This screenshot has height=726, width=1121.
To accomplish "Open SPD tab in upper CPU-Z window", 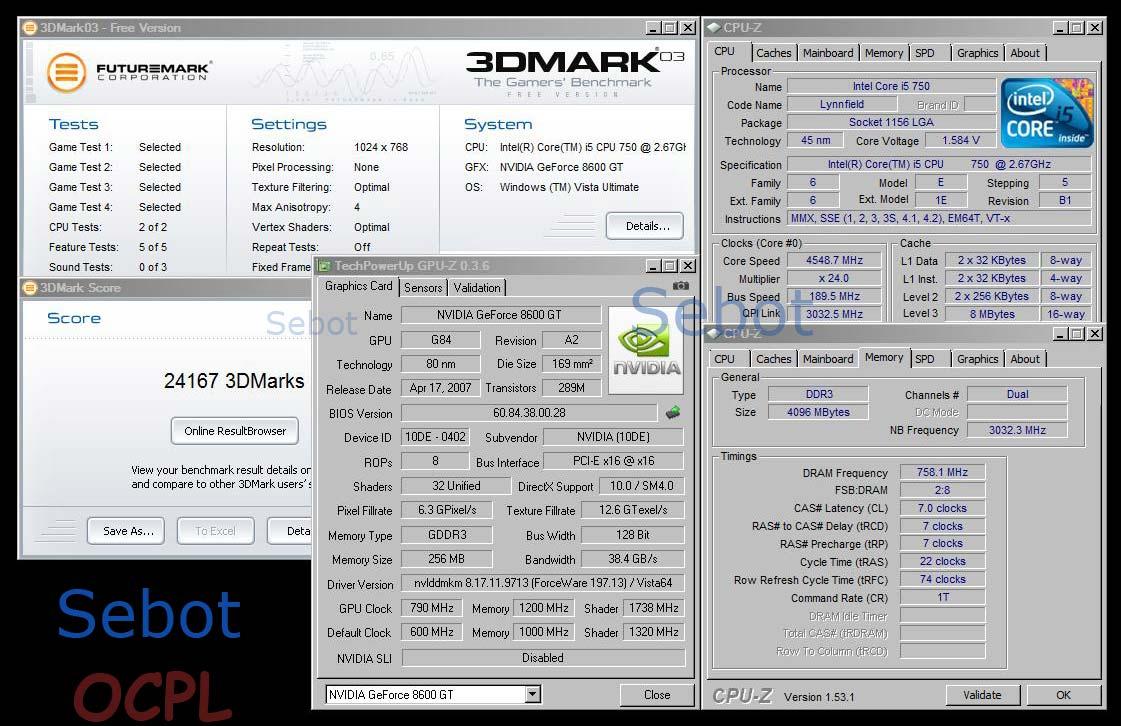I will point(925,53).
